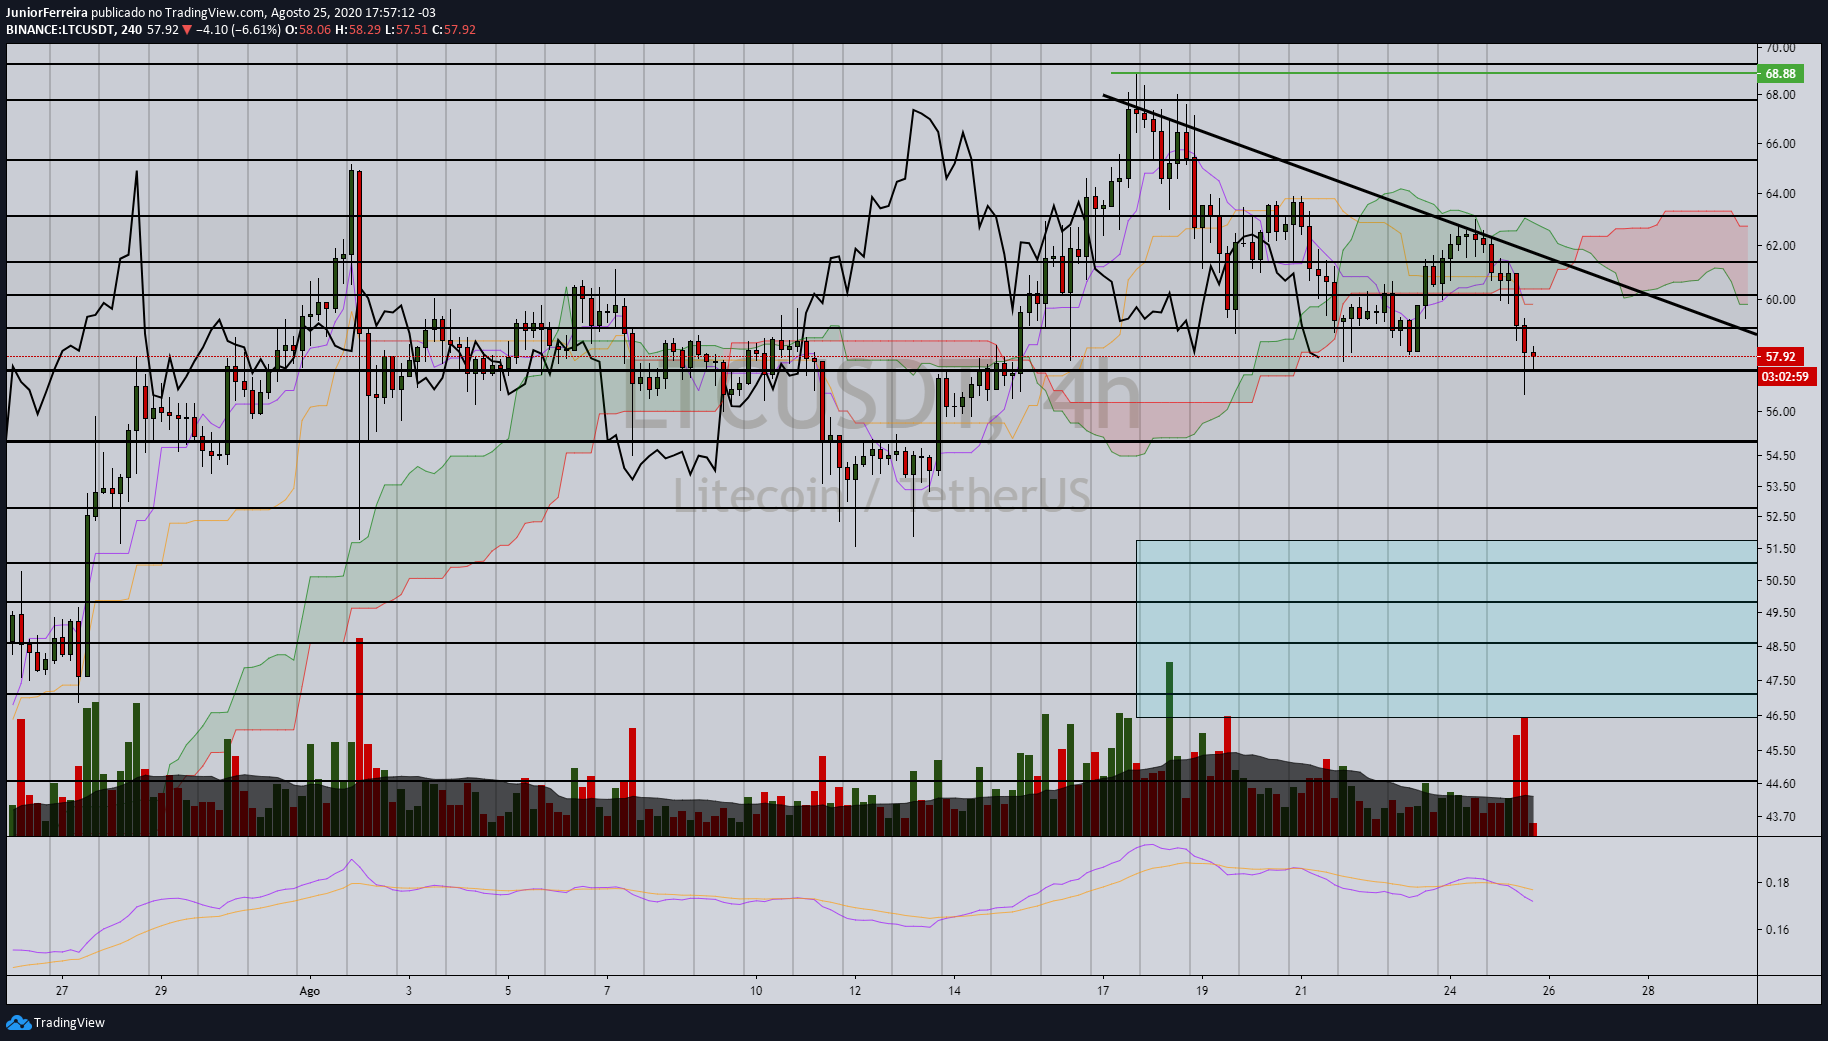Click the open value O:58.06
The height and width of the screenshot is (1041, 1828).
click(307, 30)
